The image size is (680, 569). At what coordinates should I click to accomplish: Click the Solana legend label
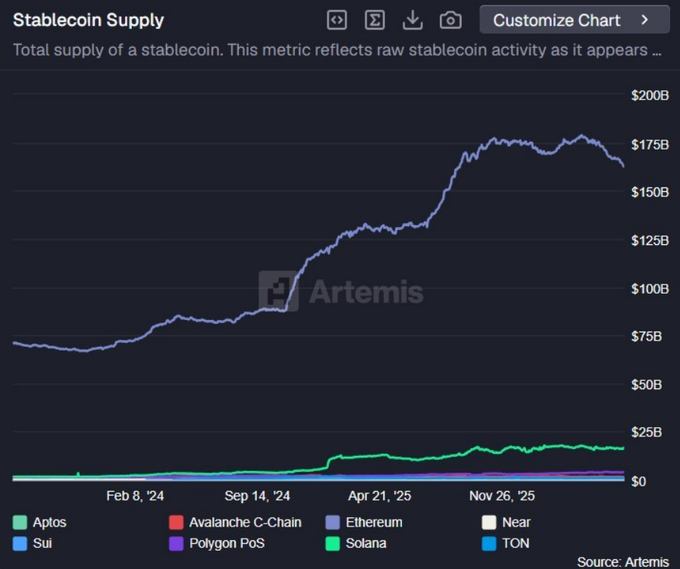point(366,543)
